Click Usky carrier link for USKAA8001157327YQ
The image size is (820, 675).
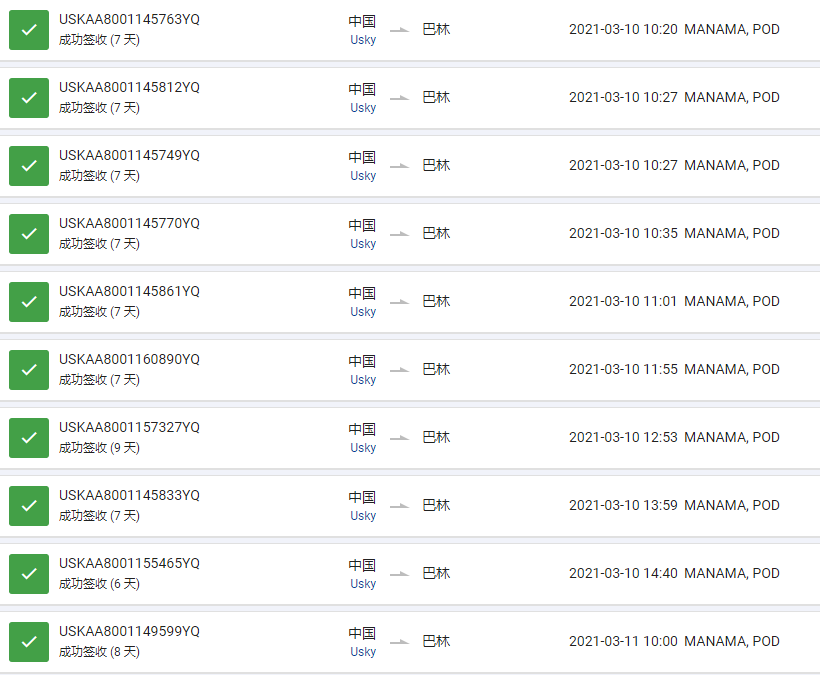click(363, 448)
